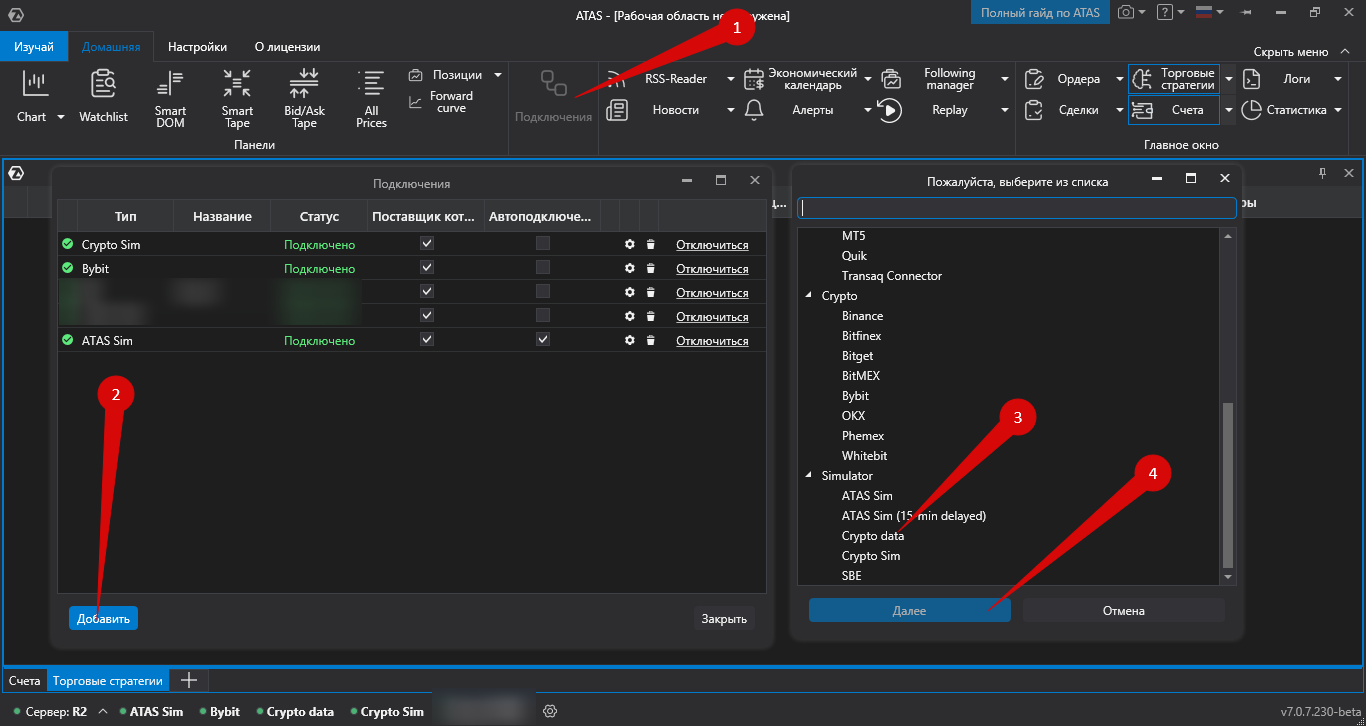Open the Позиции panel
Image resolution: width=1366 pixels, height=726 pixels.
[448, 75]
